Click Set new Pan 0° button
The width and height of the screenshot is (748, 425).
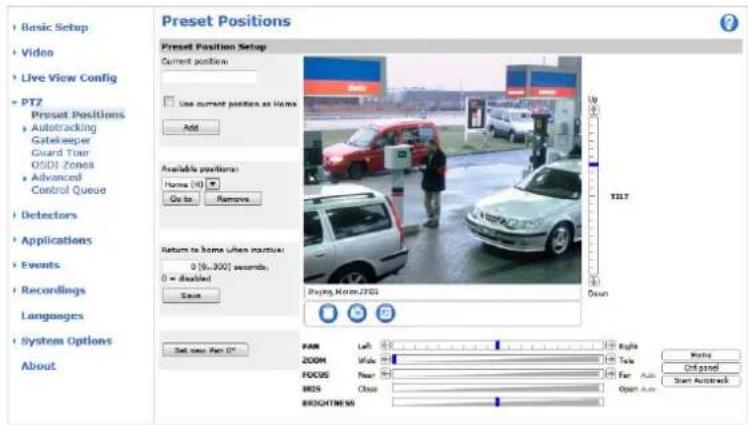(205, 350)
